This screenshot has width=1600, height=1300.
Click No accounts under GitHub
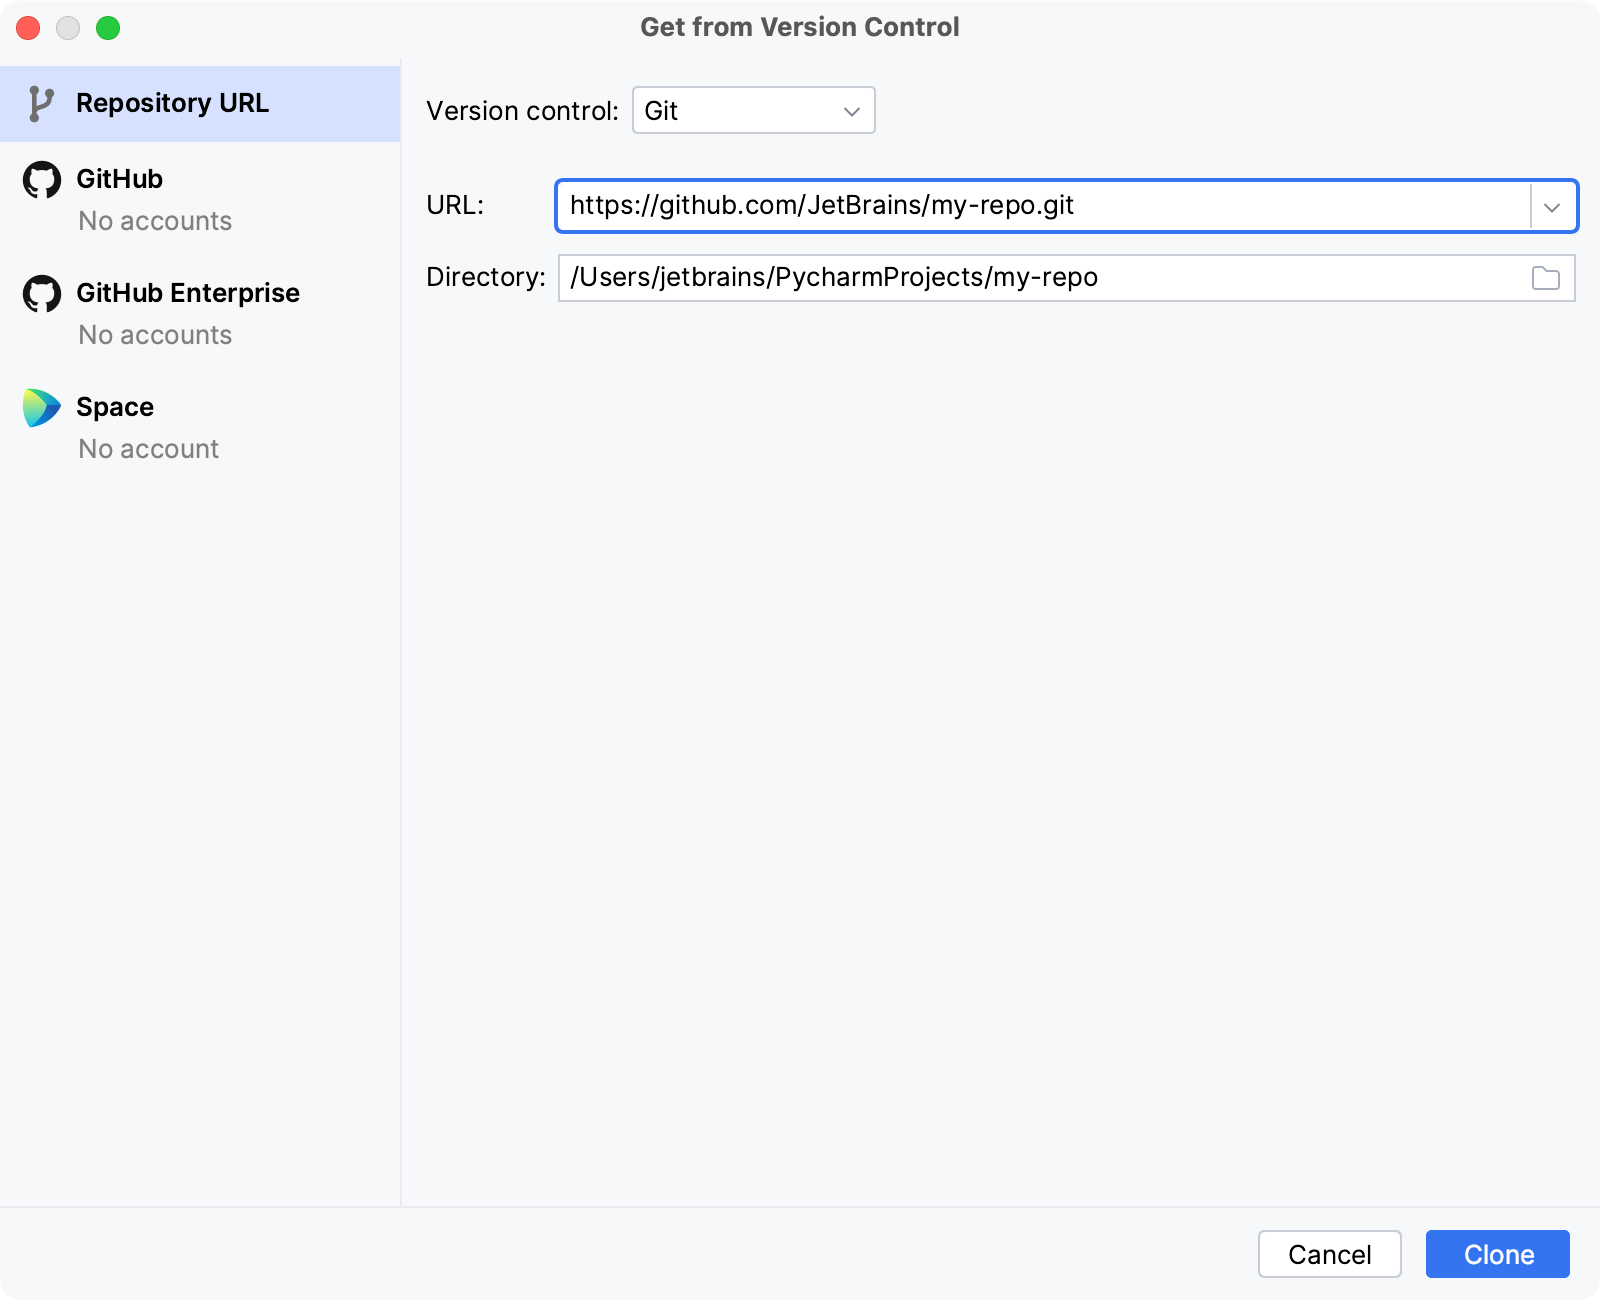(x=155, y=221)
